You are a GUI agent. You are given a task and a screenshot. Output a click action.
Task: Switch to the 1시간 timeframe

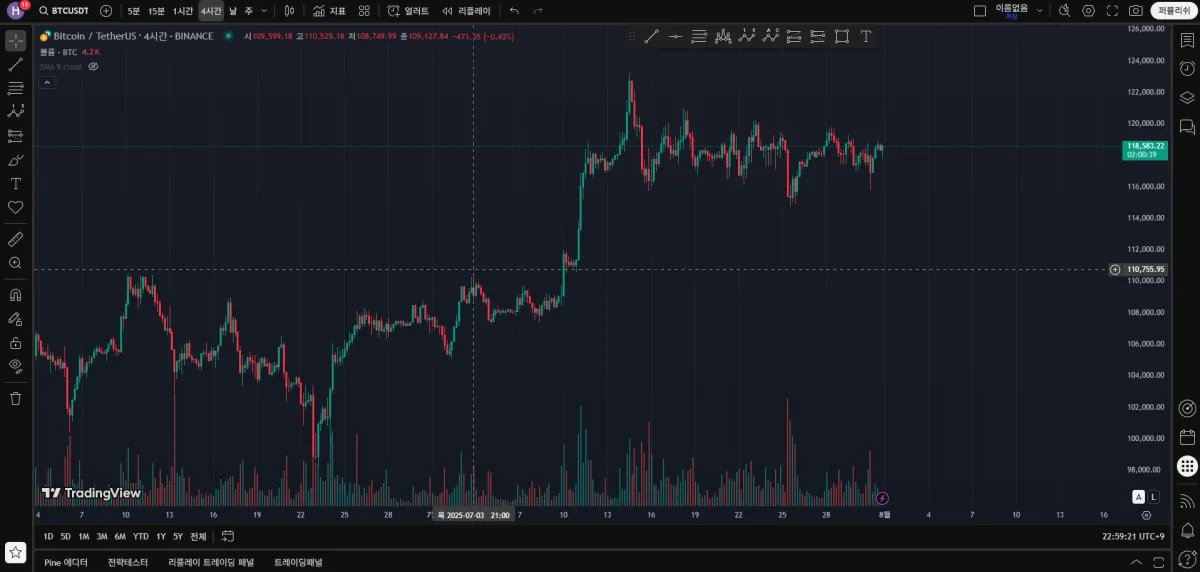[x=183, y=11]
